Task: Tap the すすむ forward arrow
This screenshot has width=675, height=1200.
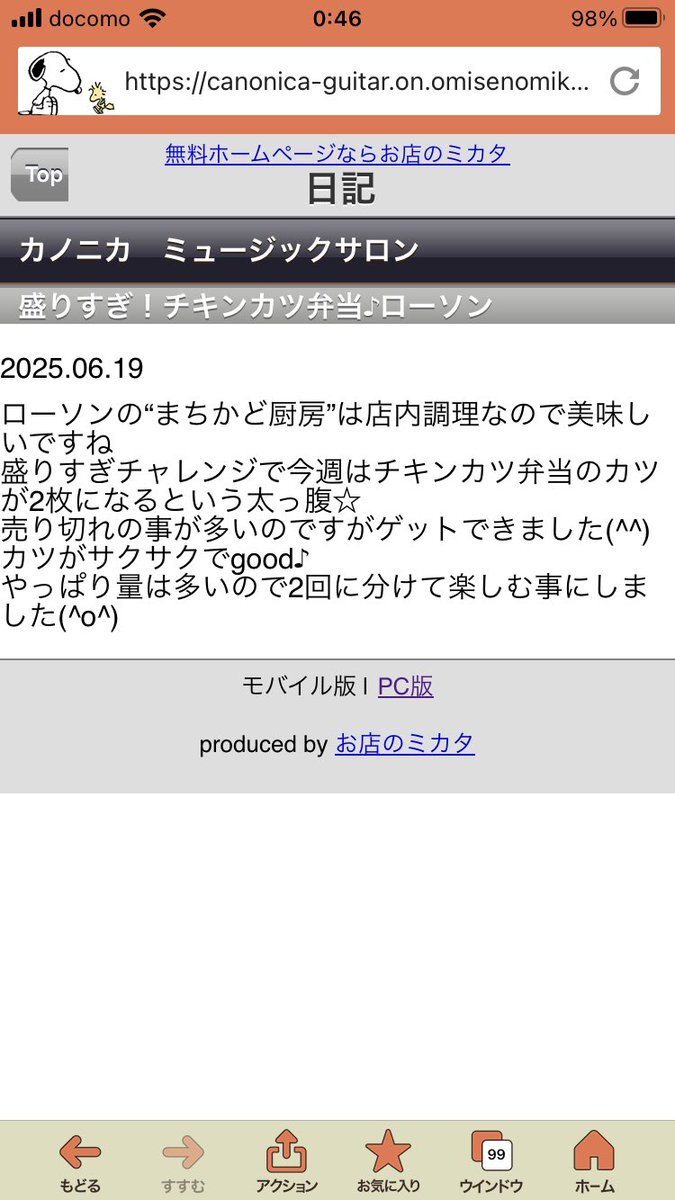Action: (183, 1162)
